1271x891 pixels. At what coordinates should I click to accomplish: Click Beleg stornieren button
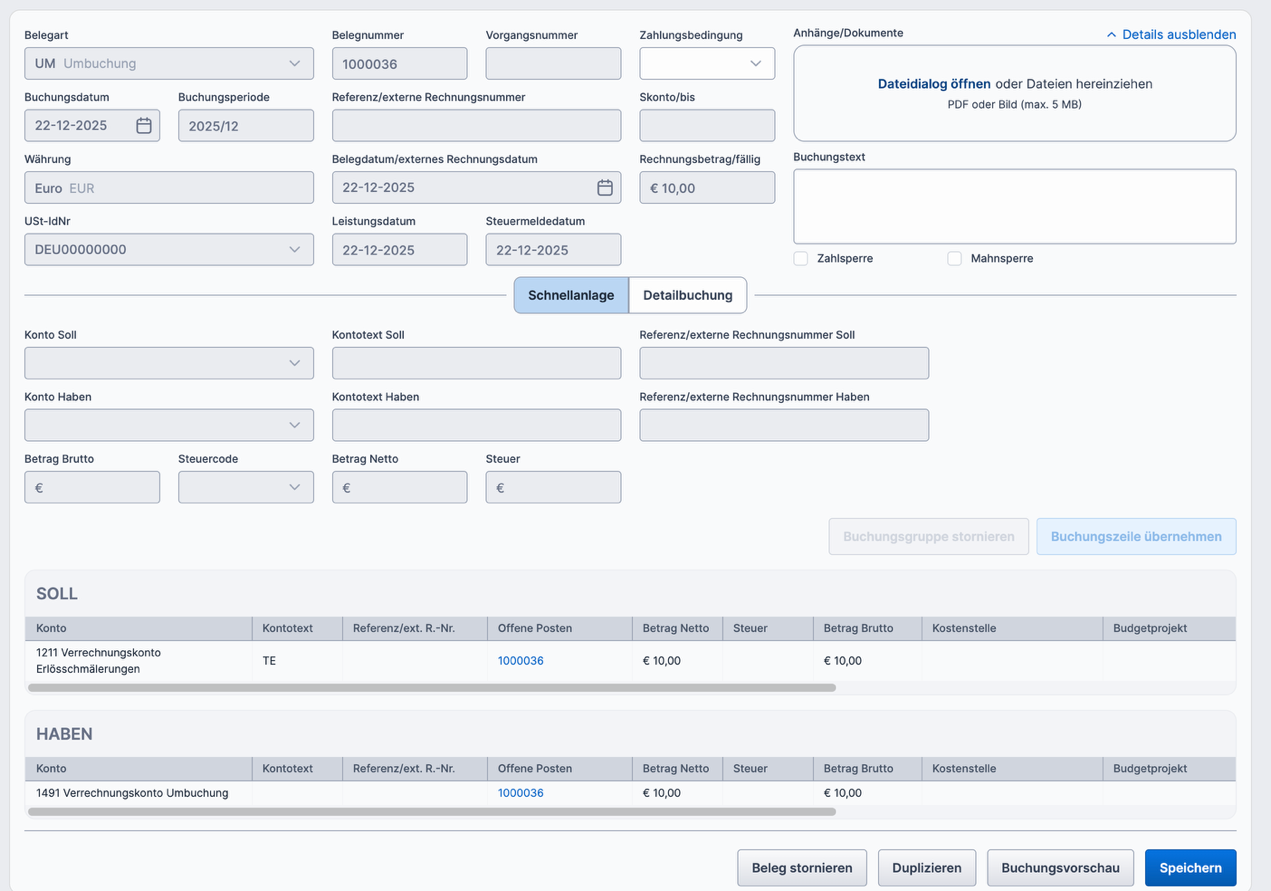[x=802, y=868]
